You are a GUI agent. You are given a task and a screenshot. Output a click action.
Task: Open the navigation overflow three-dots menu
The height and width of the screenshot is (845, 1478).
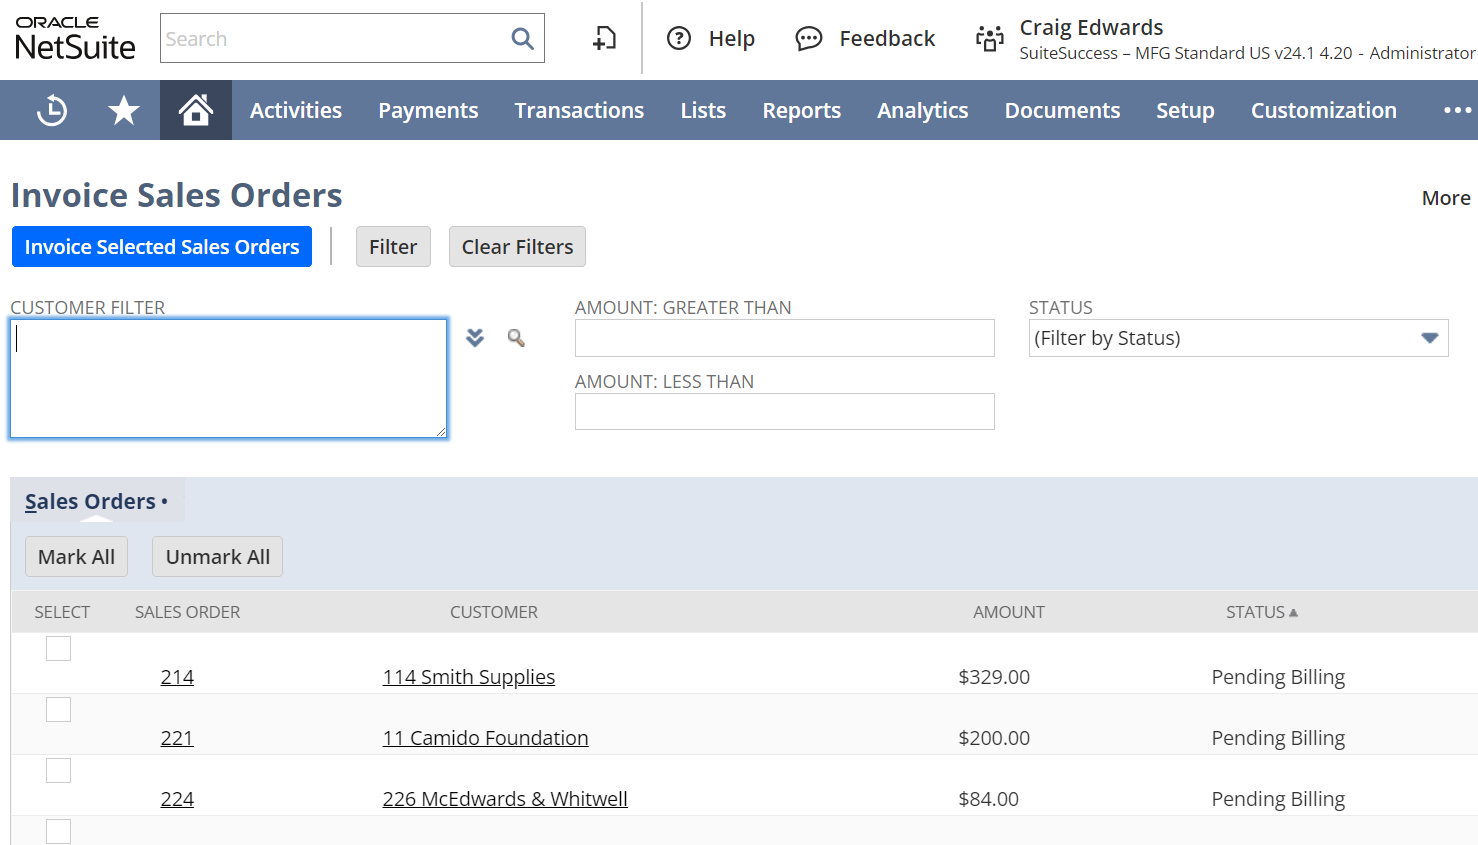1457,110
